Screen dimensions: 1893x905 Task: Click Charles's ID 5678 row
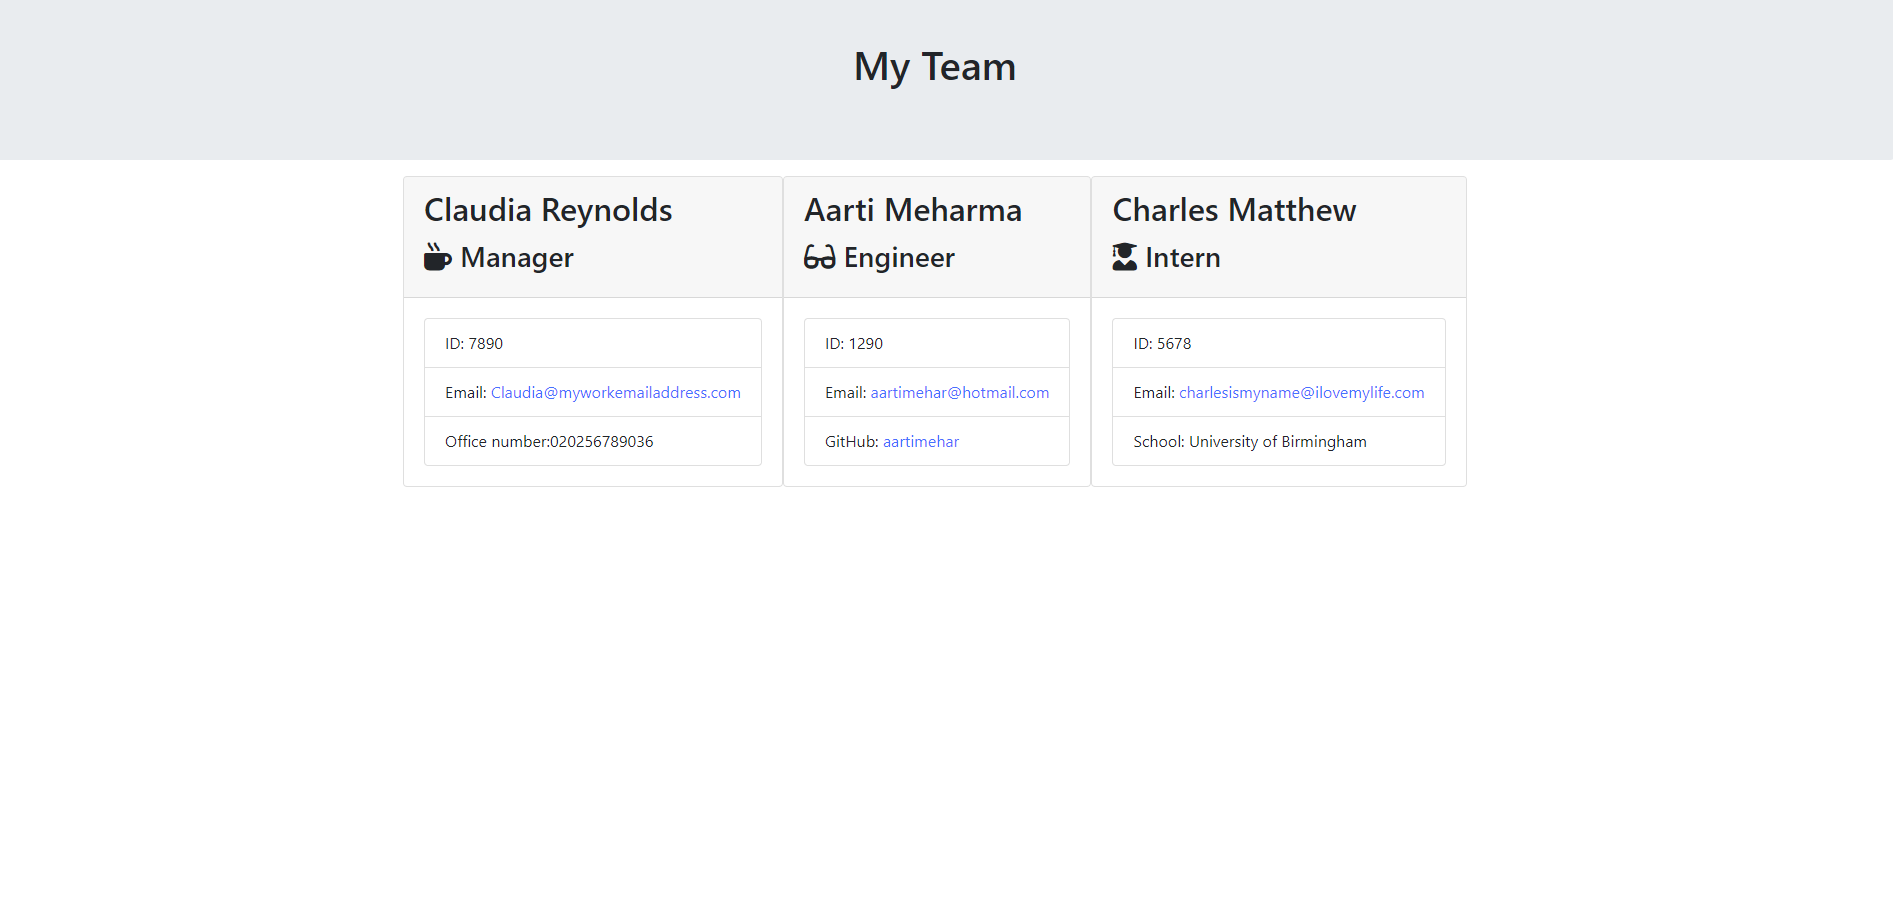click(x=1278, y=343)
